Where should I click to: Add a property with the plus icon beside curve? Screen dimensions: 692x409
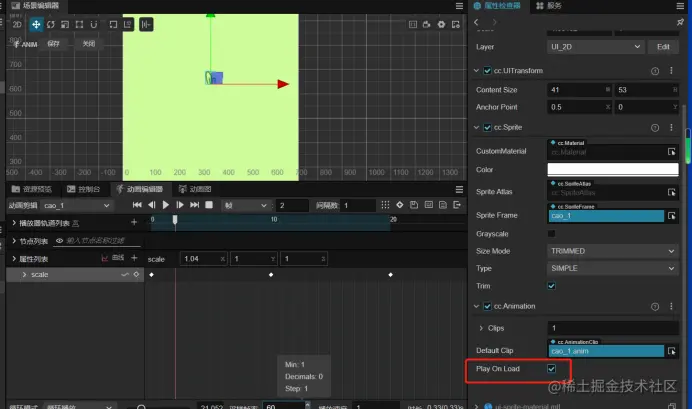(x=134, y=257)
